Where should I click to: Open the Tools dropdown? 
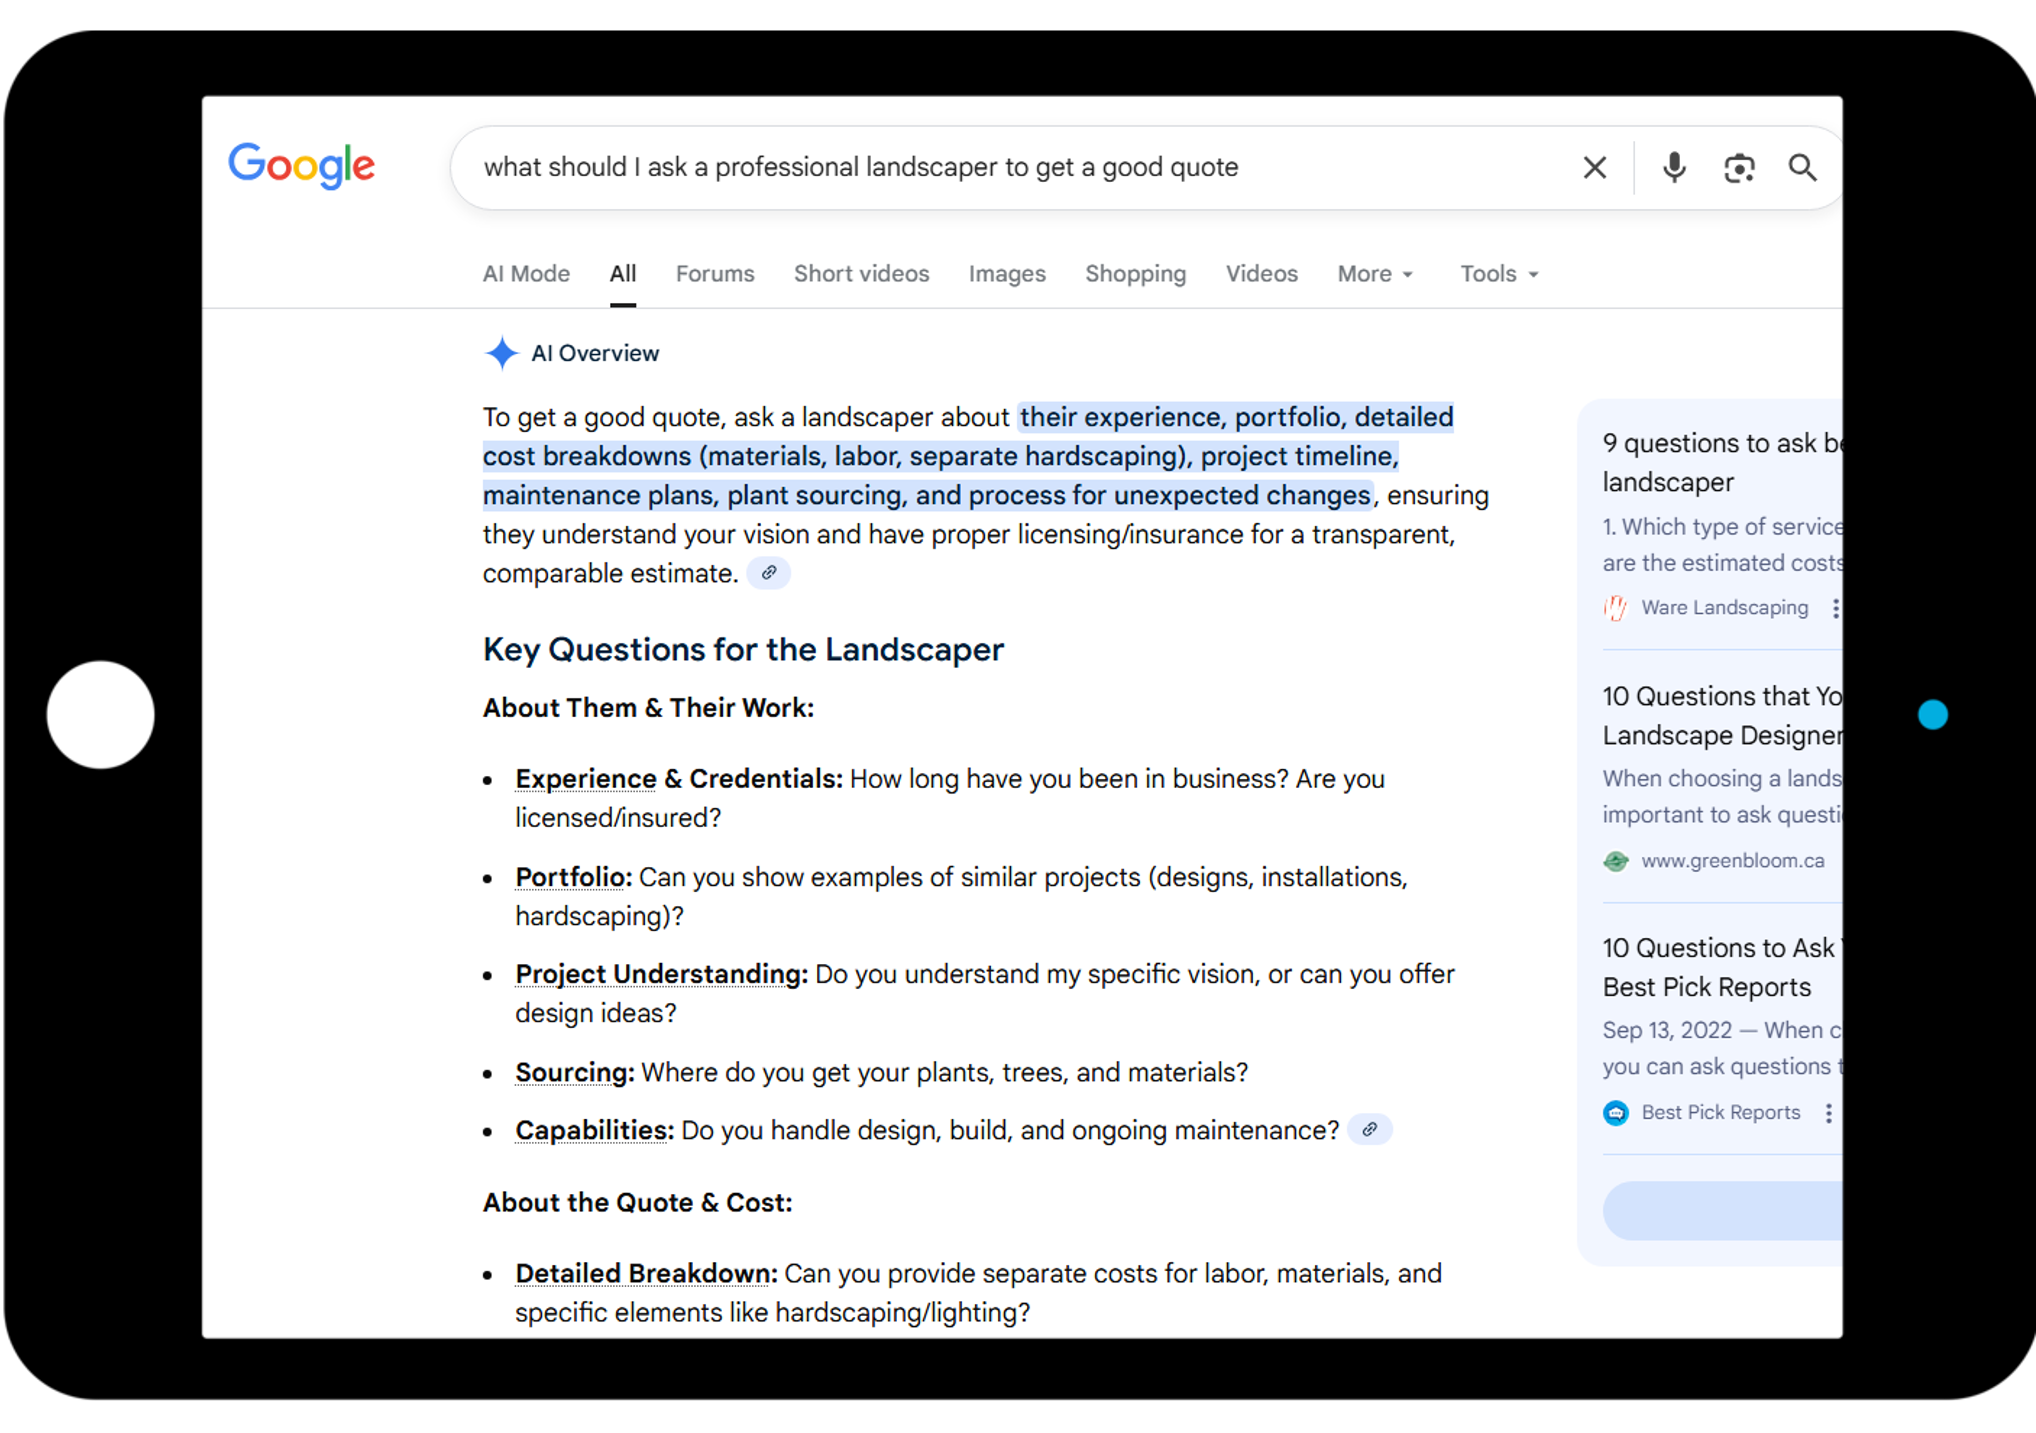point(1496,273)
